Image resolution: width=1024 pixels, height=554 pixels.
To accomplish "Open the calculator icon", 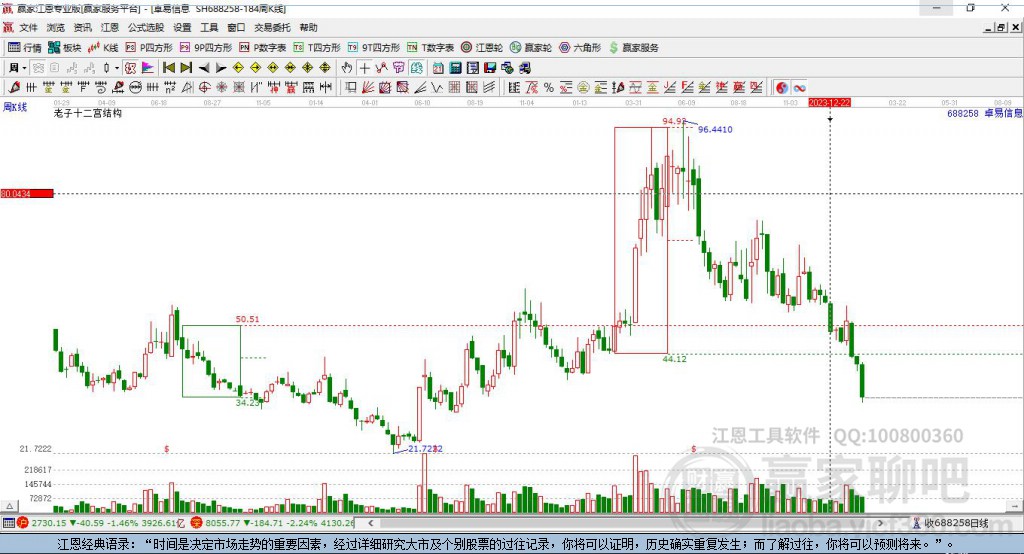I will (455, 68).
